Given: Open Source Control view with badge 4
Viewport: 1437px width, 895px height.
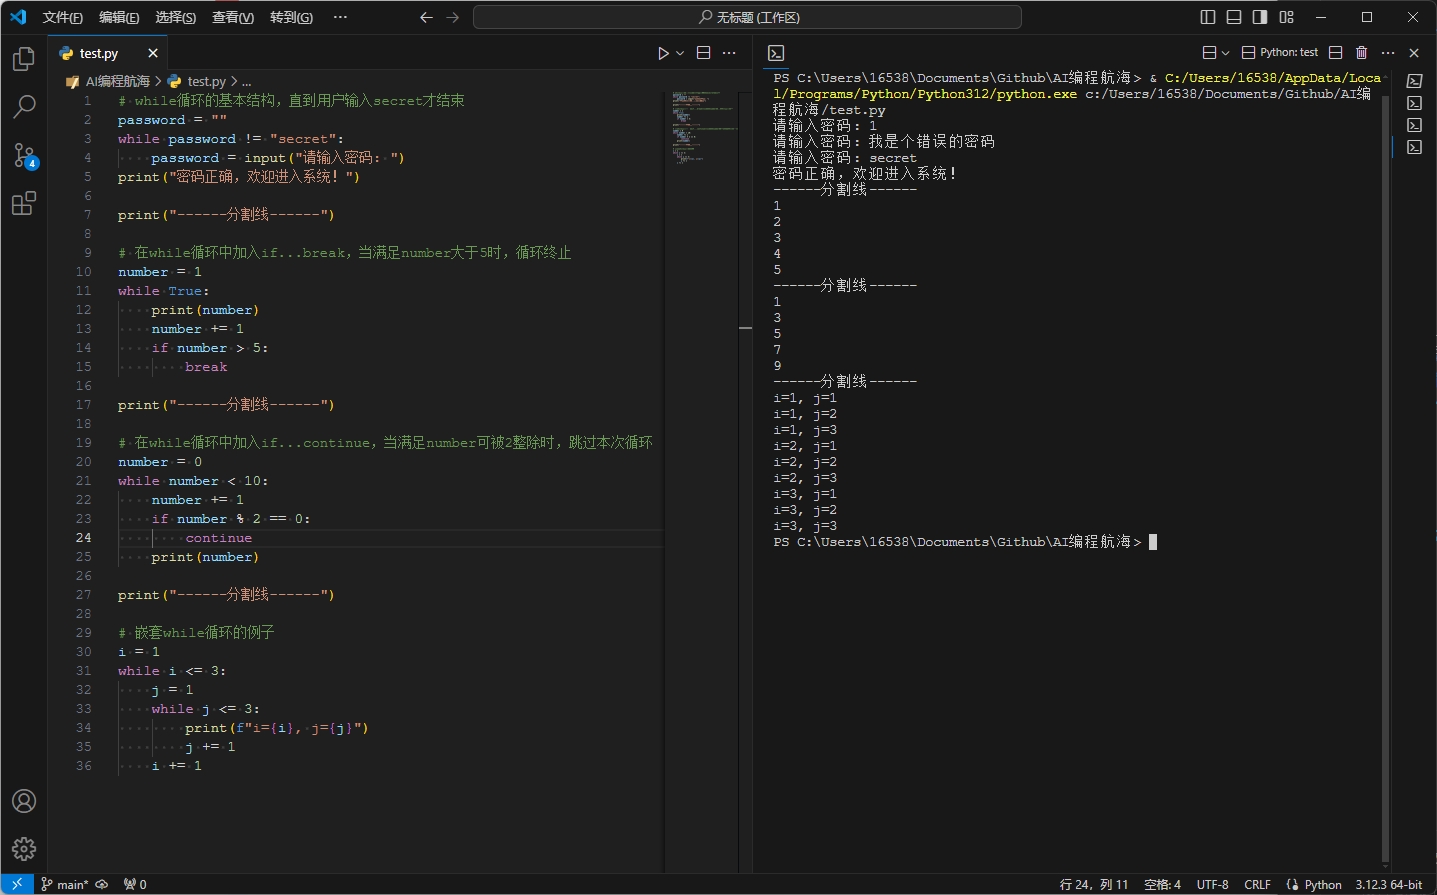Looking at the screenshot, I should coord(24,155).
